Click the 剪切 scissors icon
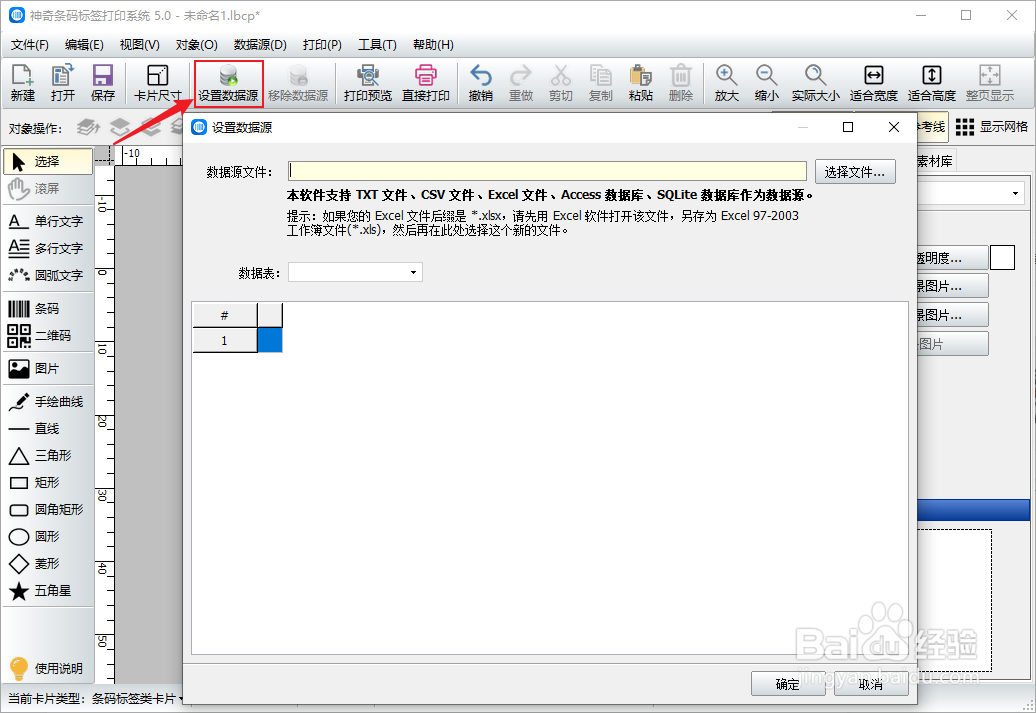The image size is (1036, 713). [x=560, y=83]
